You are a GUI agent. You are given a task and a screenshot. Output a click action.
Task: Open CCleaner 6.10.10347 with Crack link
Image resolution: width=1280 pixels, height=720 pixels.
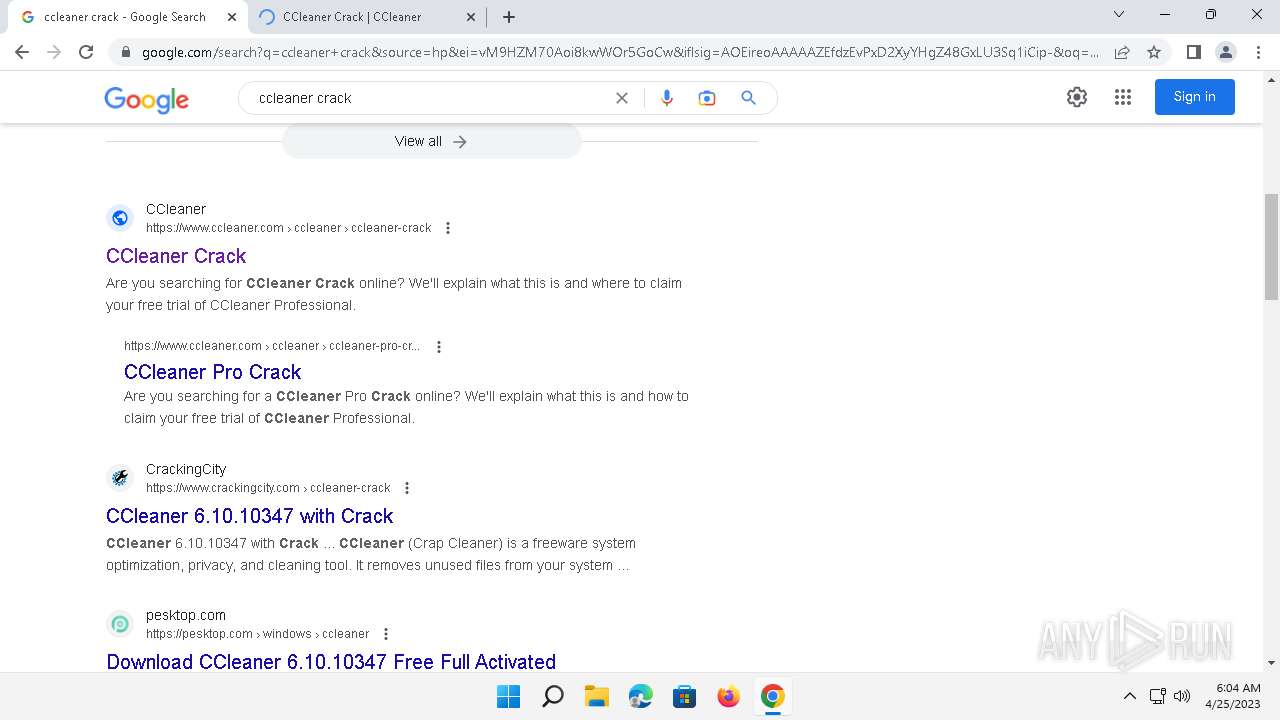click(x=250, y=516)
